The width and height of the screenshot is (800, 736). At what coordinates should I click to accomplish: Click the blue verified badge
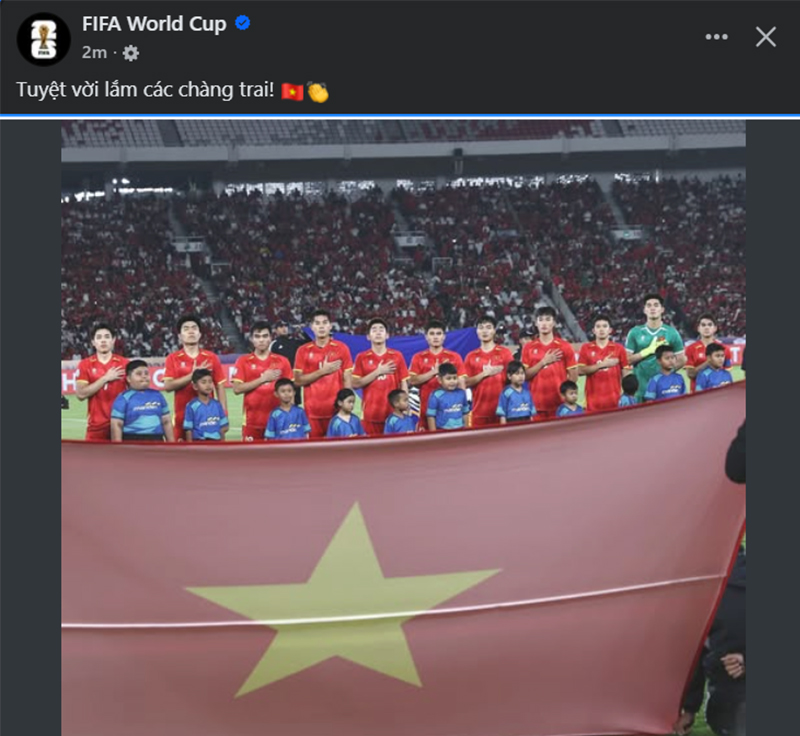(x=242, y=23)
